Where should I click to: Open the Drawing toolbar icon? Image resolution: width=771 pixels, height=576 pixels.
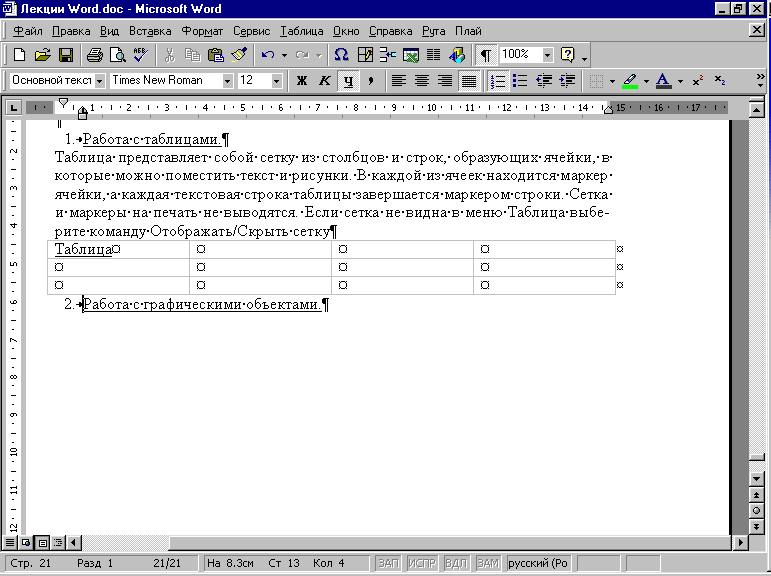(457, 55)
